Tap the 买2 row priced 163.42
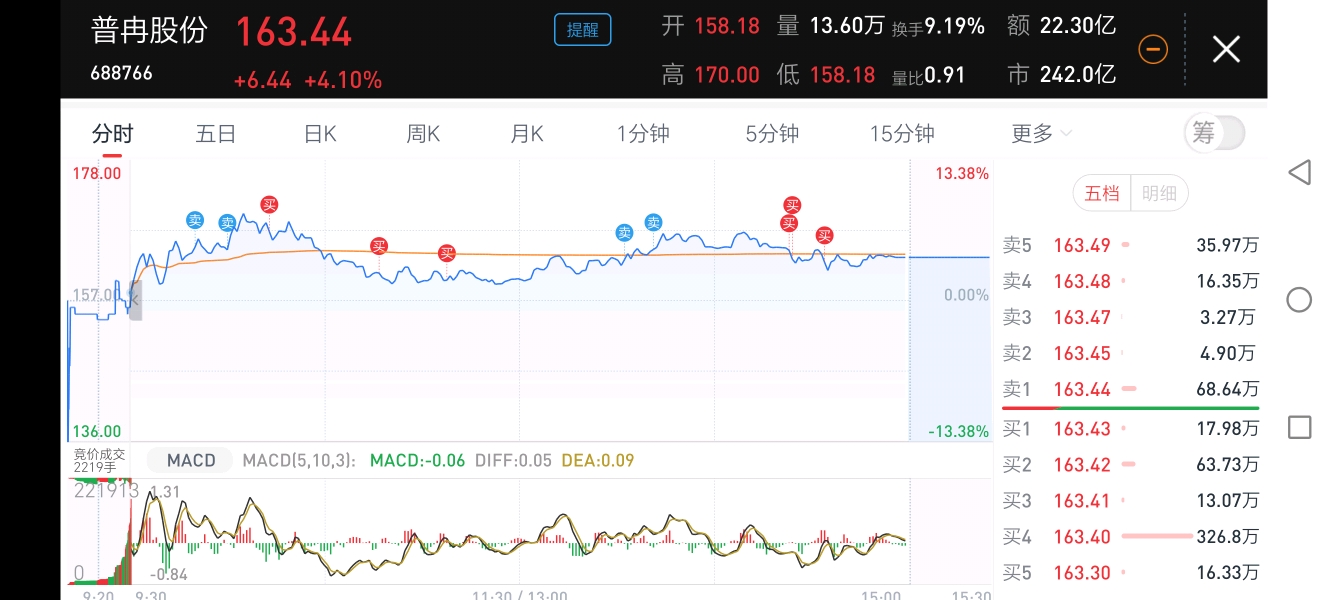 1130,464
